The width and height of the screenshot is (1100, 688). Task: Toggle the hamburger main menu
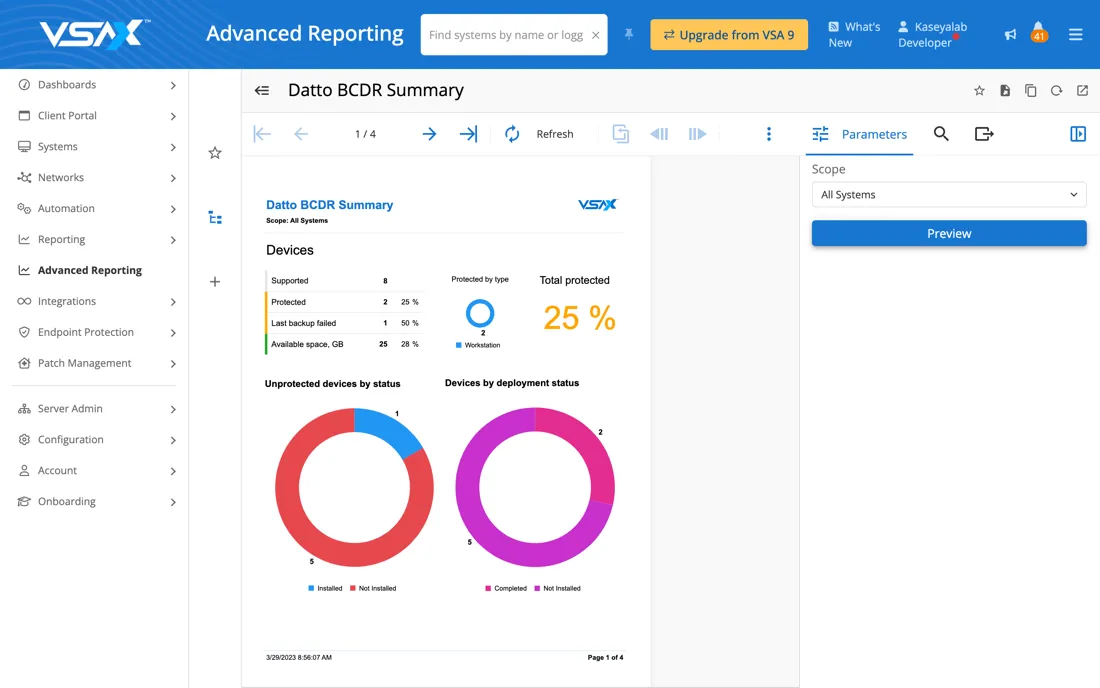coord(1076,35)
